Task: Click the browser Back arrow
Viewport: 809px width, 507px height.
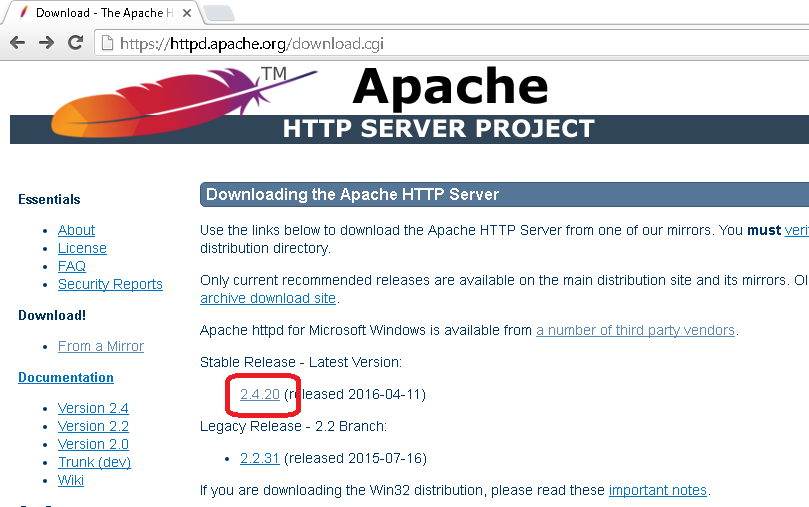Action: coord(17,43)
